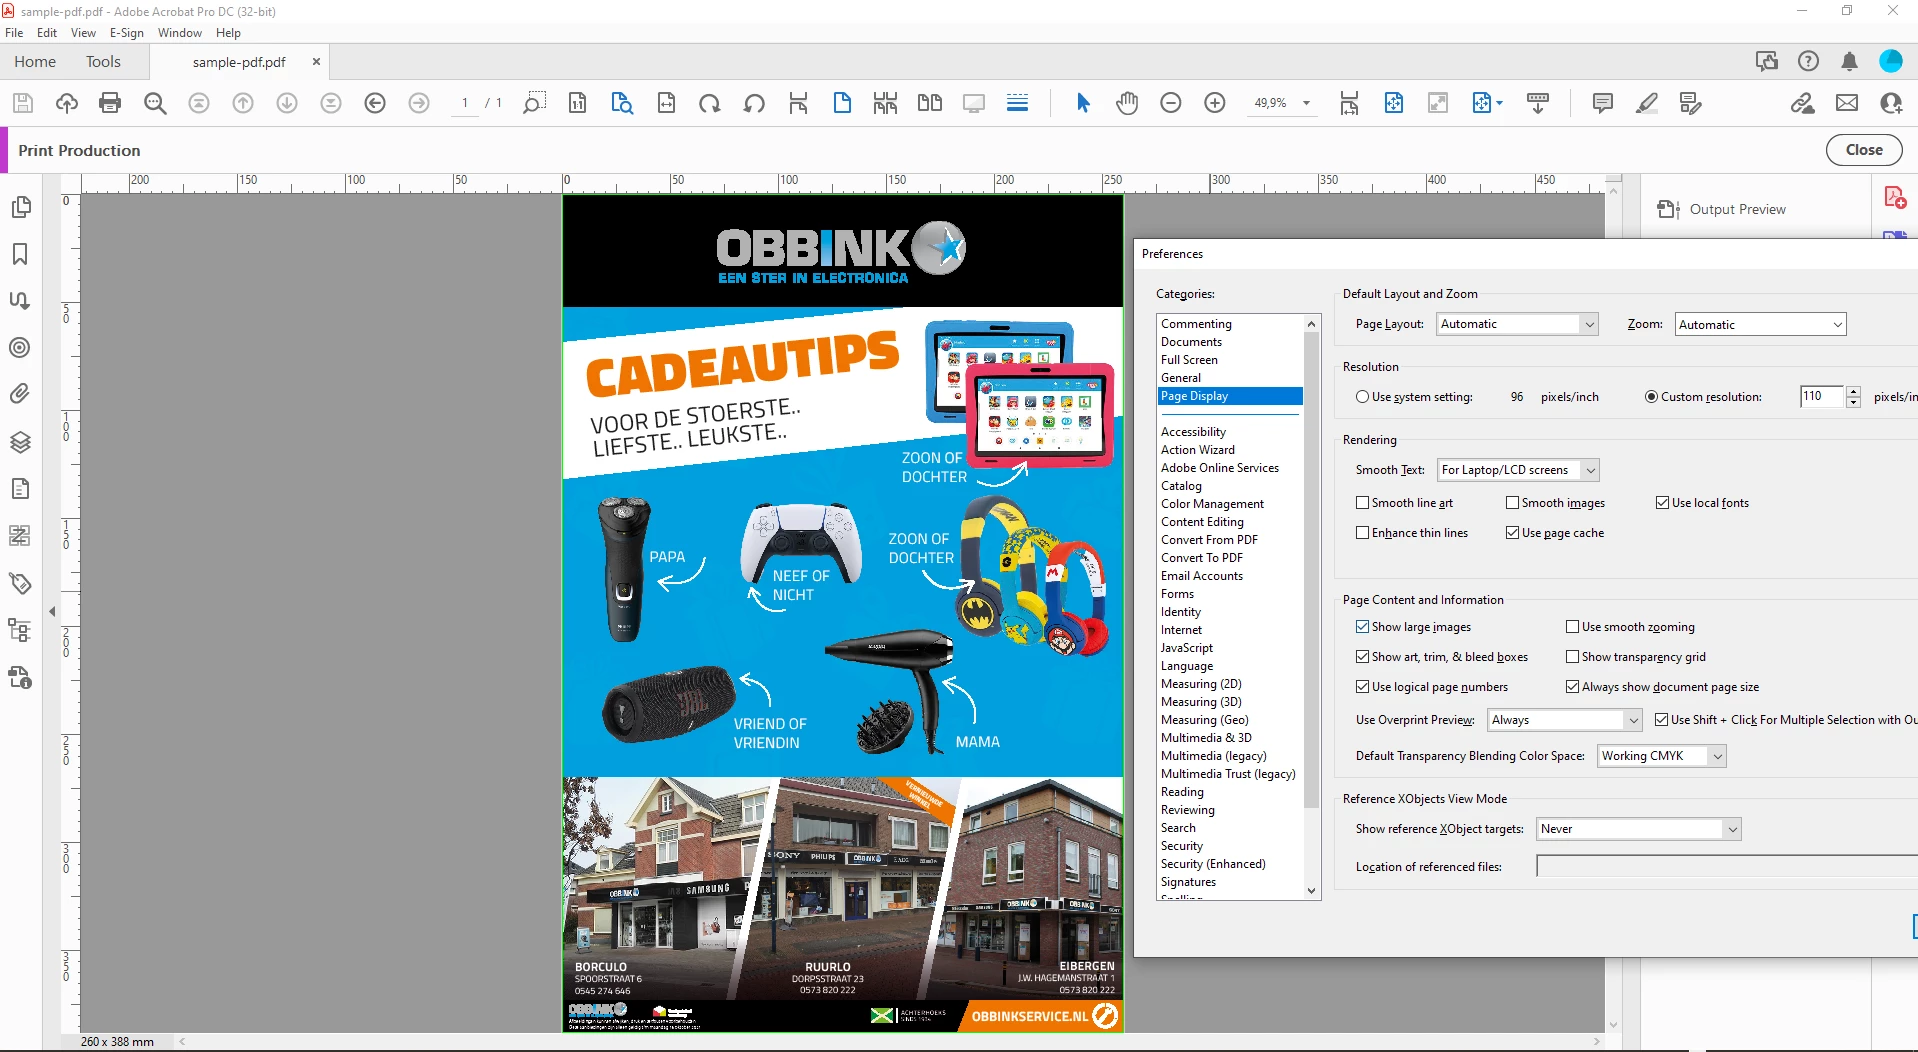
Task: Choose the selection arrow tool
Action: [1083, 103]
